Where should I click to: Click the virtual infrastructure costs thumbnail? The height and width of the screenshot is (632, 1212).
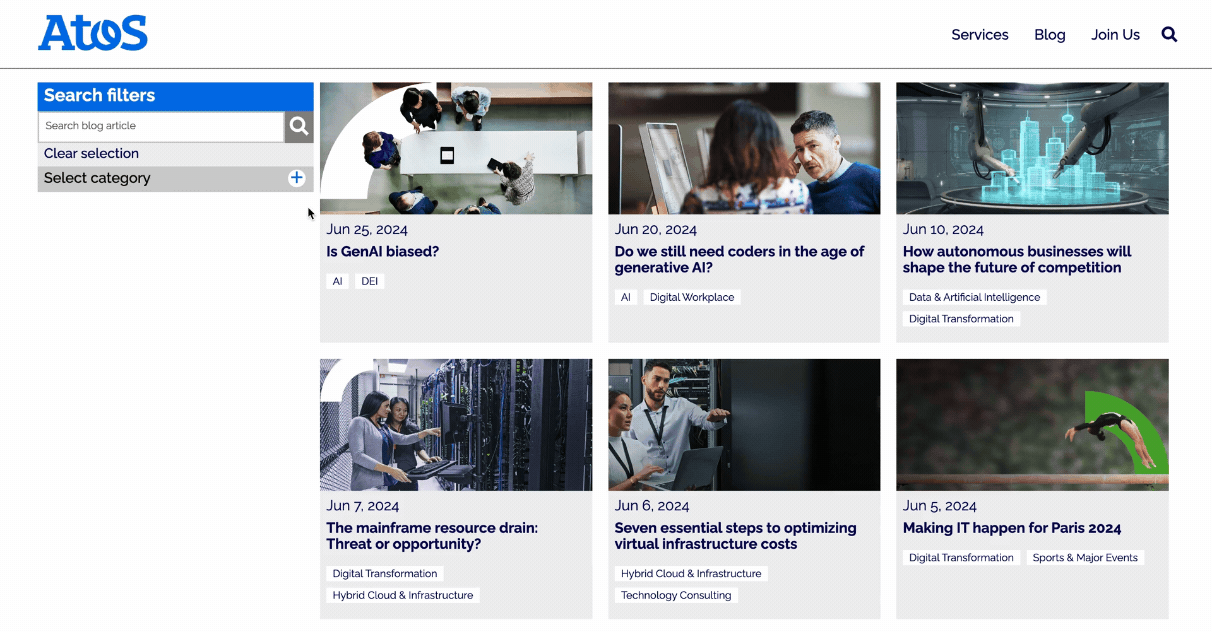(x=744, y=425)
